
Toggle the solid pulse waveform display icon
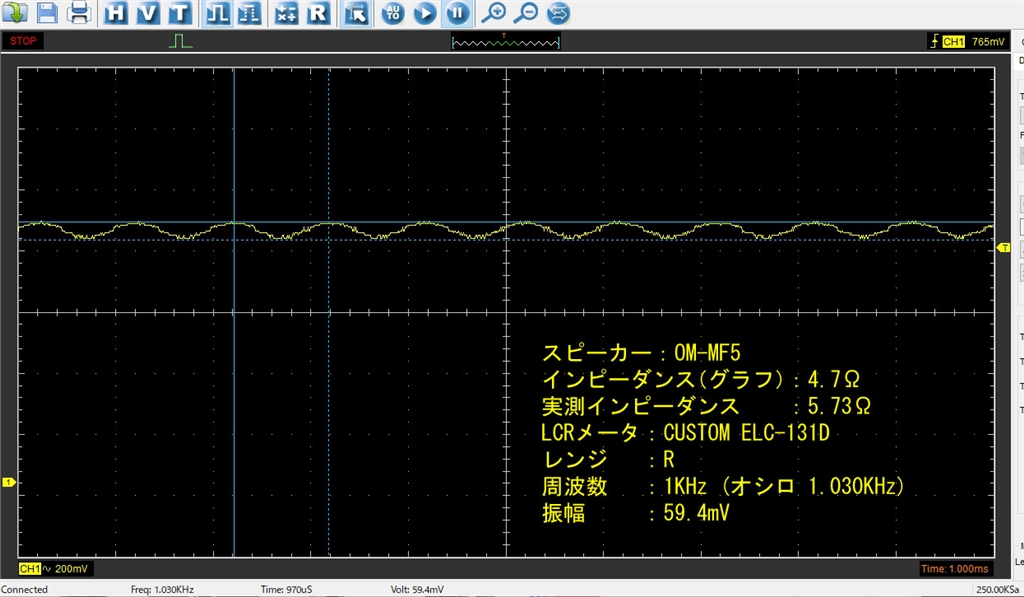coord(217,13)
